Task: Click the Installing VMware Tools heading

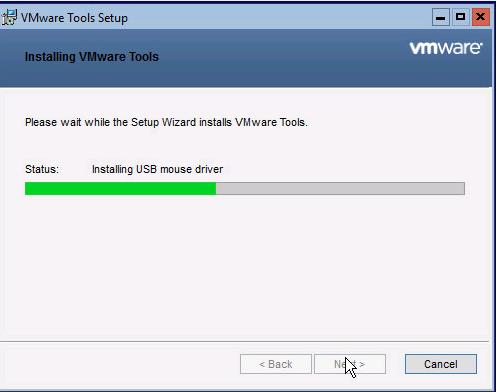Action: [x=92, y=57]
